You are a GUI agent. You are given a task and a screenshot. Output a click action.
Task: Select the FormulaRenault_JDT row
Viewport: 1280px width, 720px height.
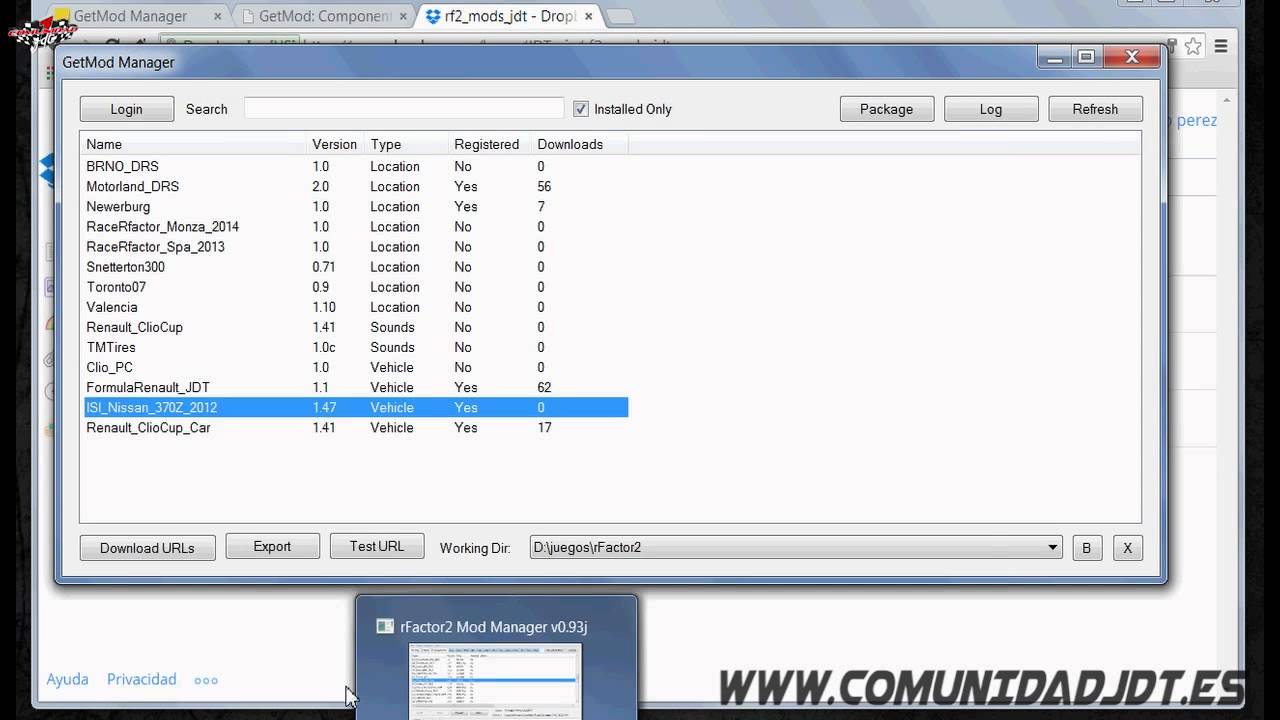(355, 387)
